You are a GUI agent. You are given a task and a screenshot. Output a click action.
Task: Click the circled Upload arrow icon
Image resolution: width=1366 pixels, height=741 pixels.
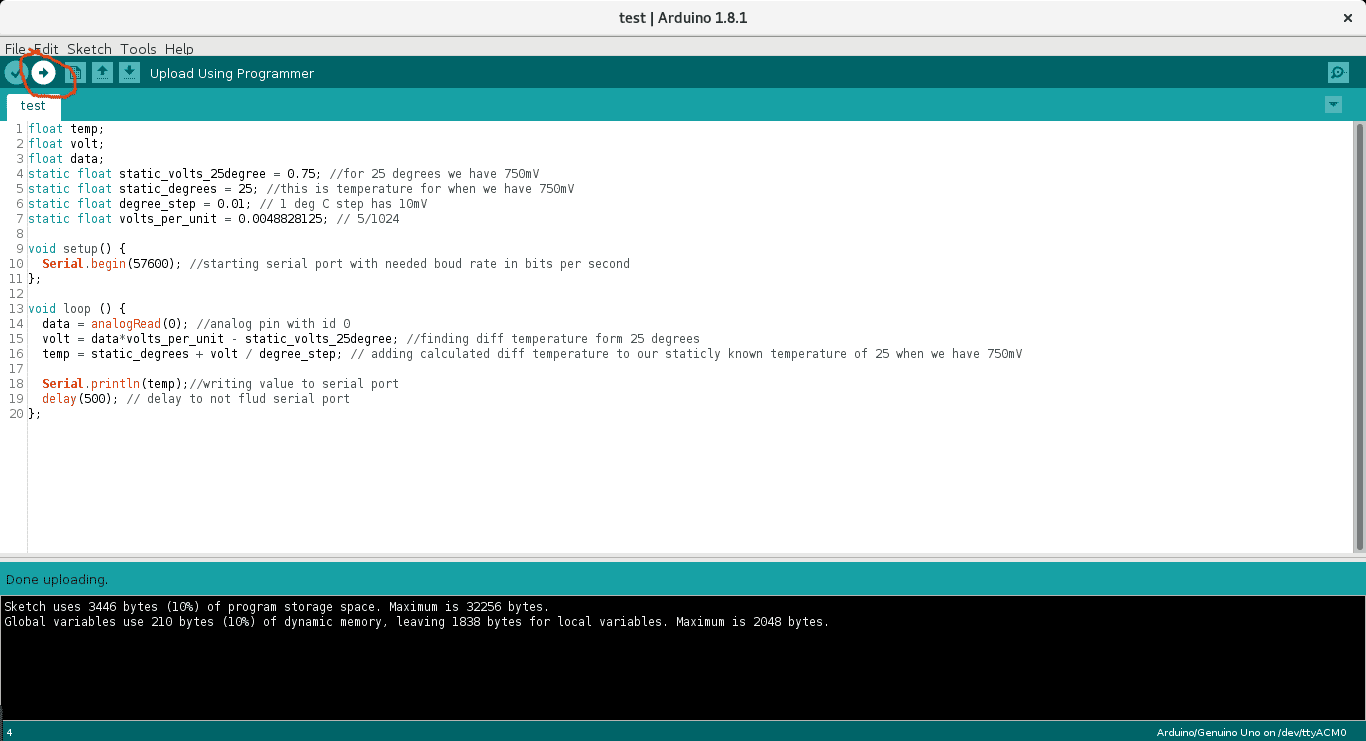coord(42,72)
